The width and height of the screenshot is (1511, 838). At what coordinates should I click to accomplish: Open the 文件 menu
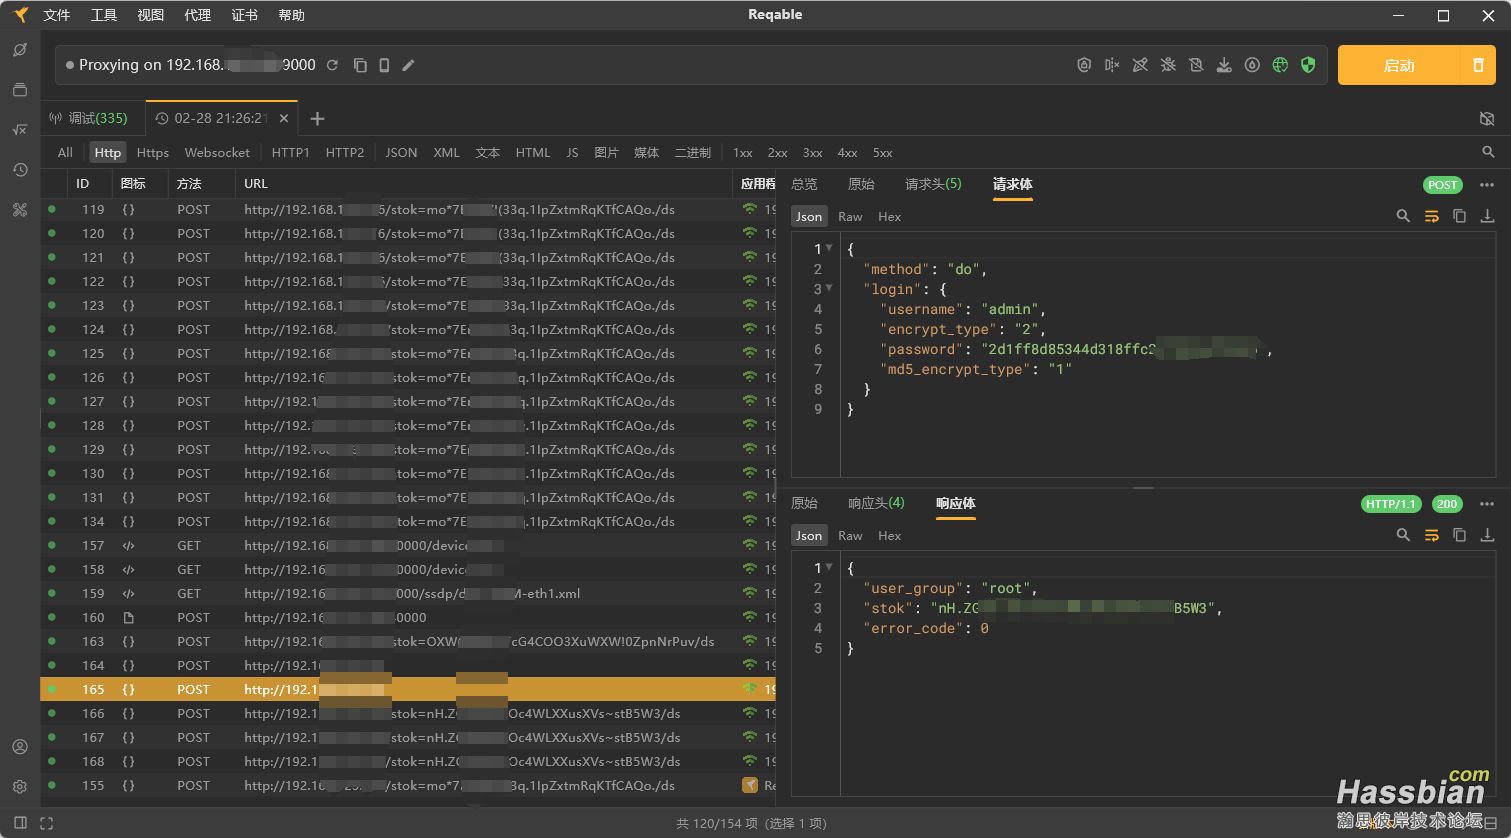pos(57,15)
